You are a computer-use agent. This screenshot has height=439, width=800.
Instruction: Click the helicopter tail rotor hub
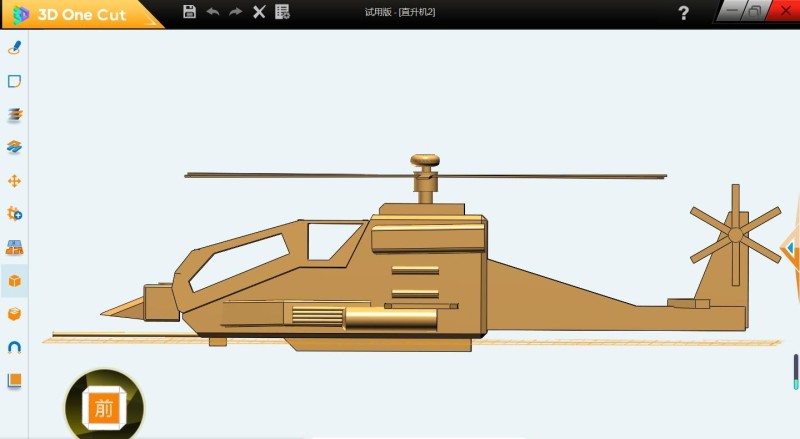[735, 235]
